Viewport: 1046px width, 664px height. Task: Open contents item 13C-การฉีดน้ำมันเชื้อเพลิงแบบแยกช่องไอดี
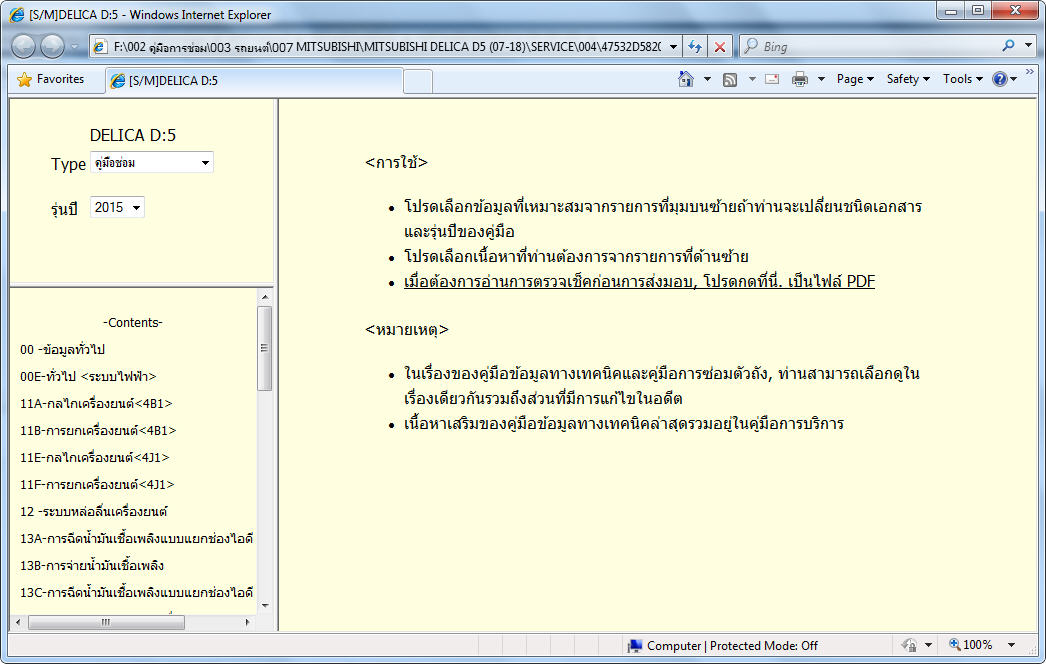[x=136, y=592]
